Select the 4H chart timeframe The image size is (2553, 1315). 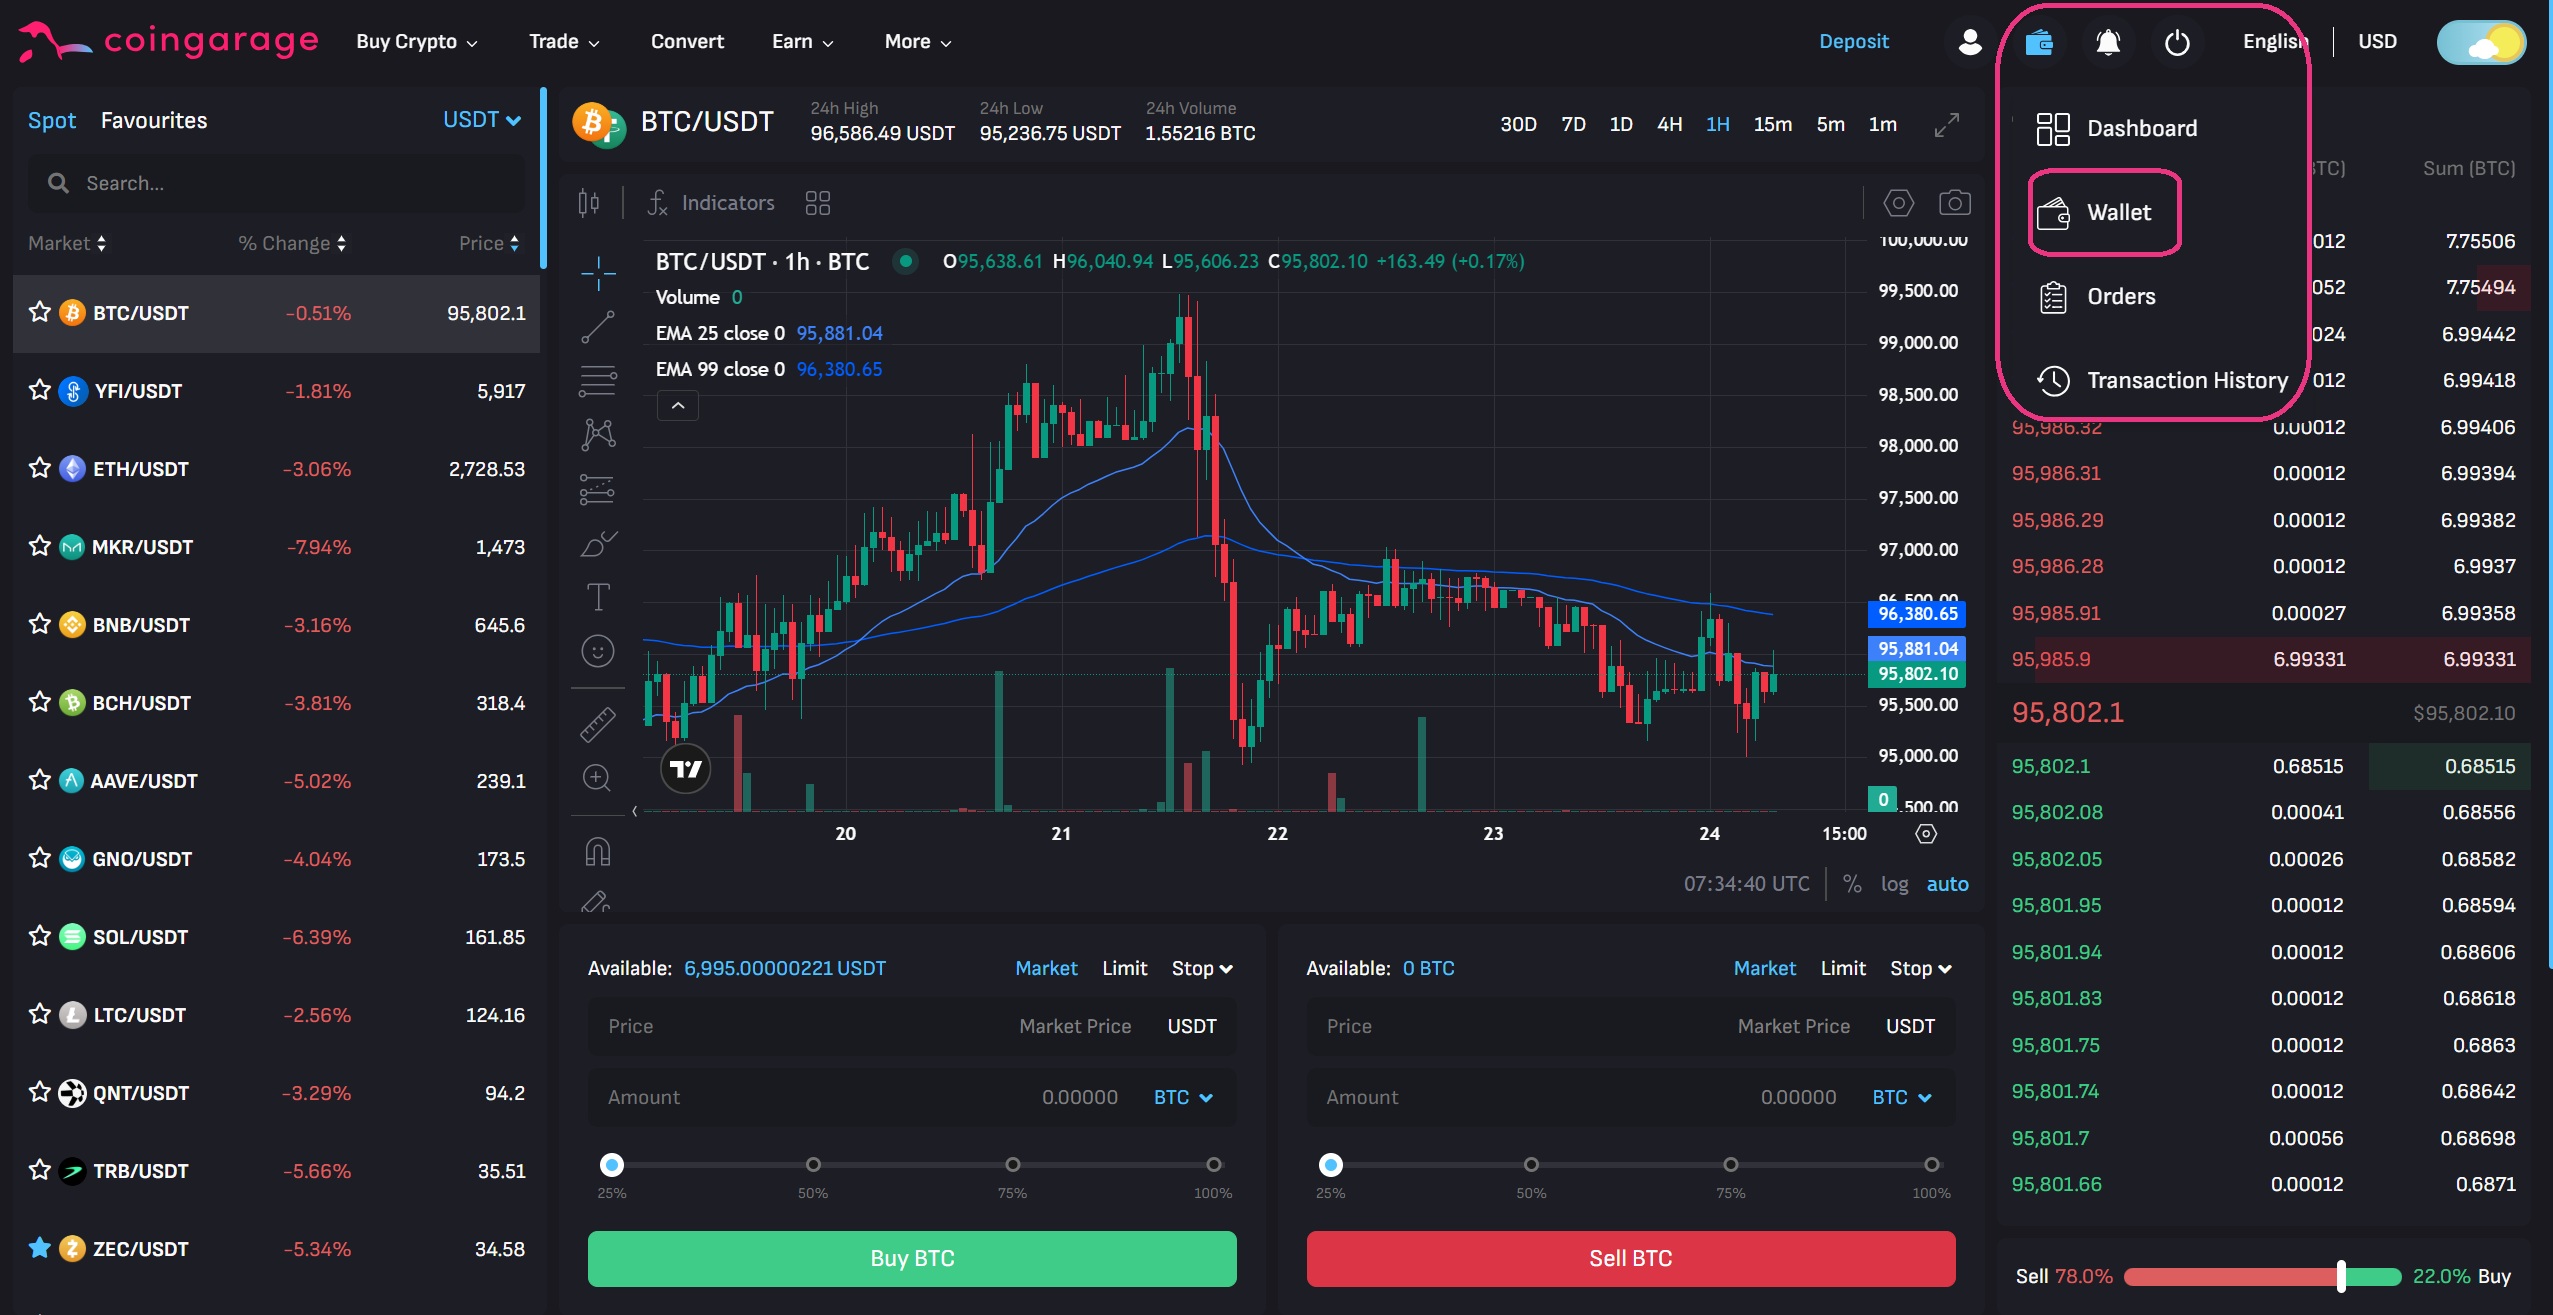click(1669, 124)
